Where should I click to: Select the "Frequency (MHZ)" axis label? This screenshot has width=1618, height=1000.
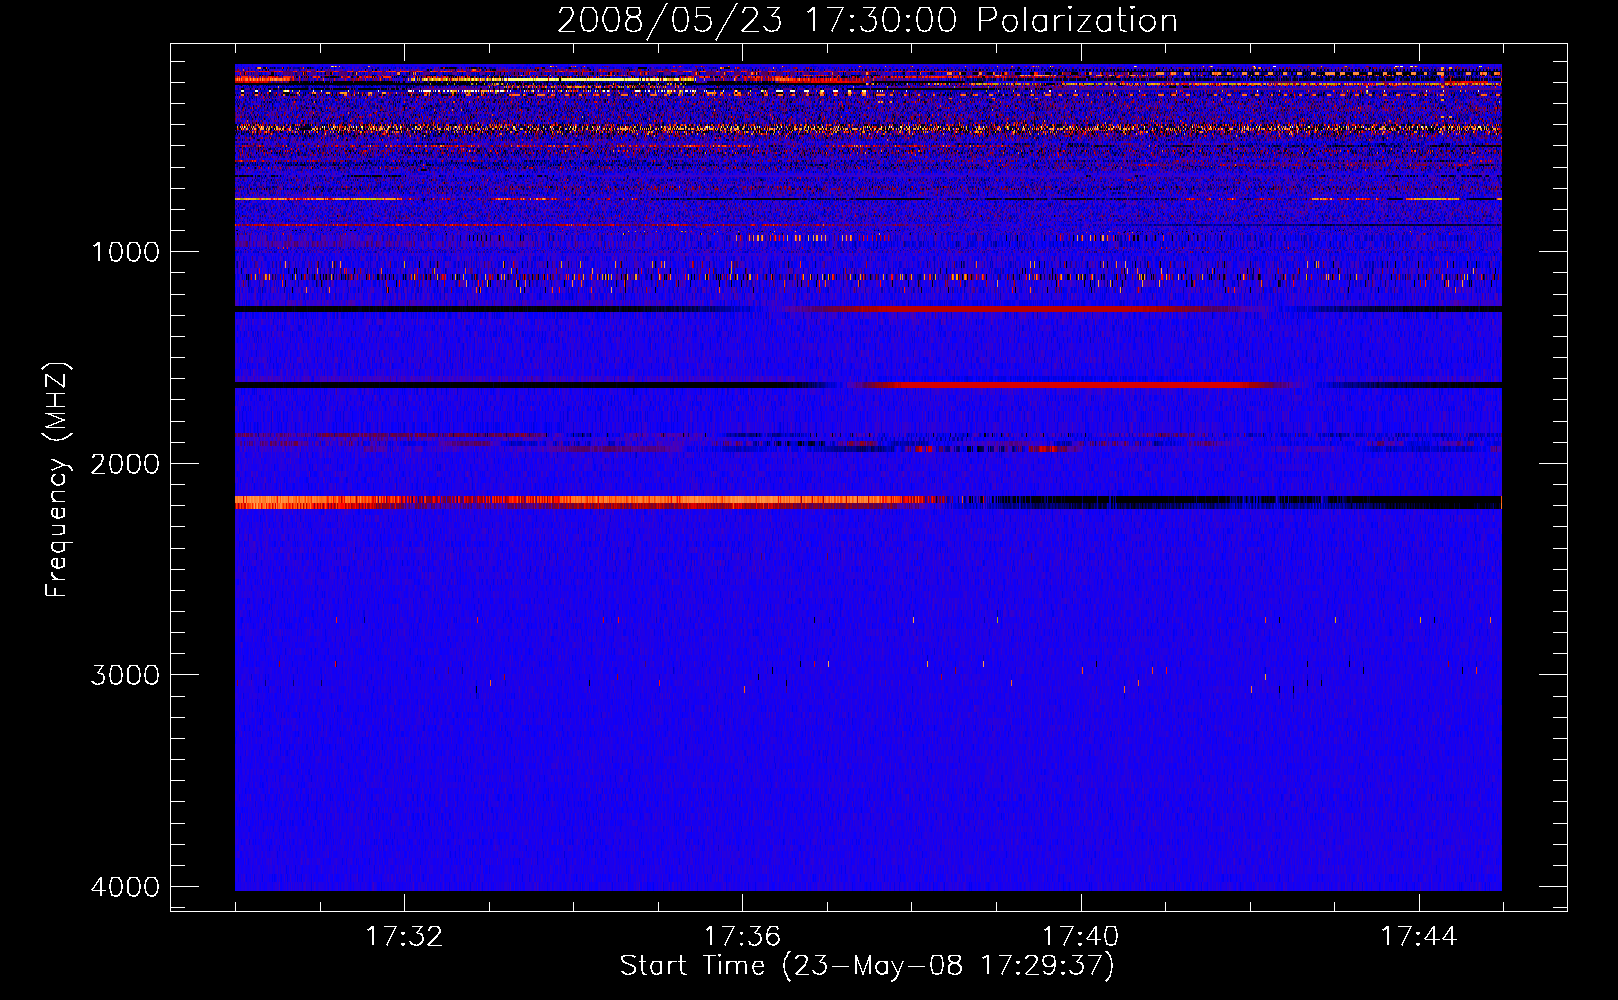[57, 480]
